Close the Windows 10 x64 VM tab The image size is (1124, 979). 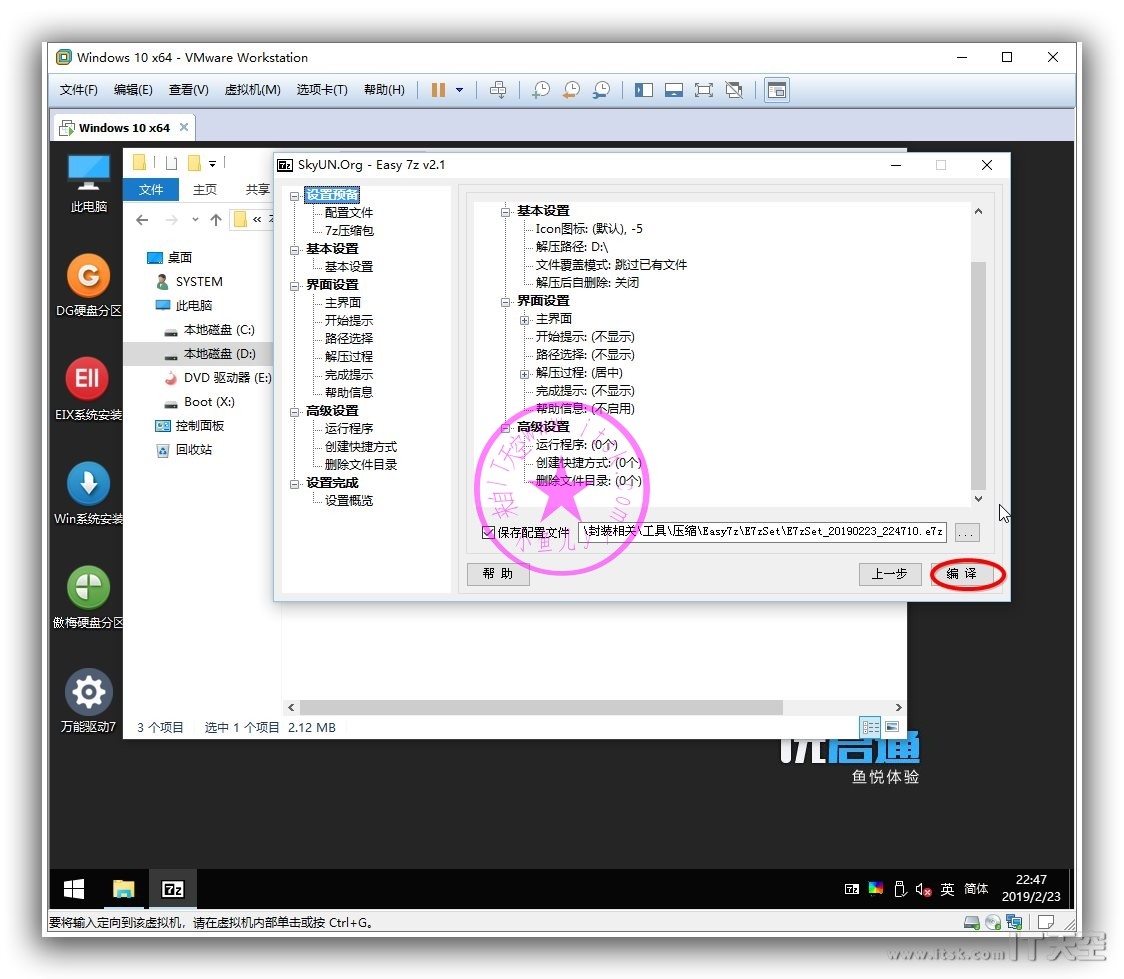184,127
